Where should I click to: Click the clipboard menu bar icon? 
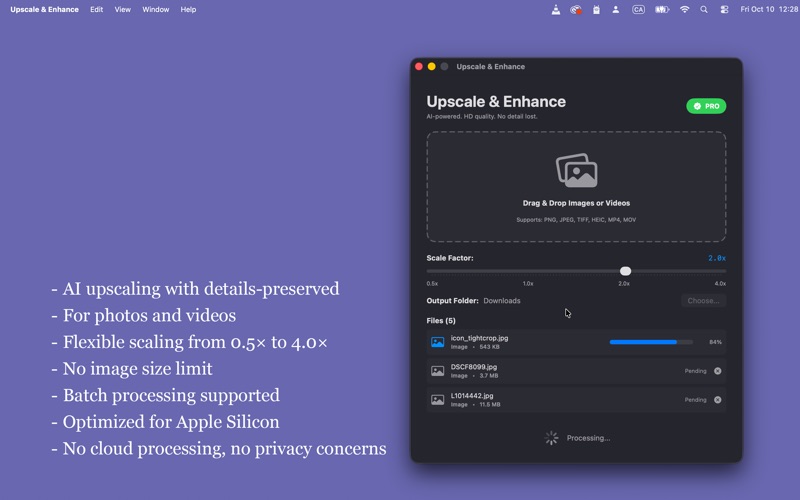pyautogui.click(x=596, y=9)
